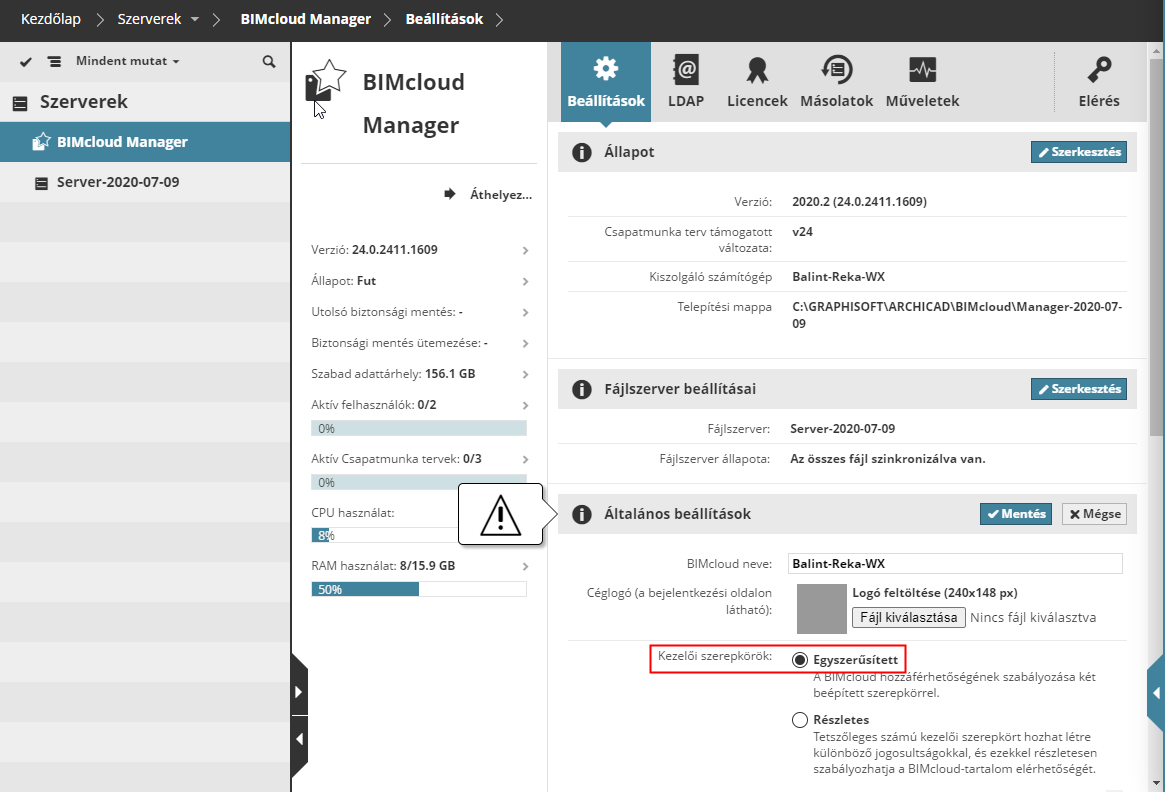Open the search magnifier in sidebar
Screen dimensions: 1165x792
269,62
